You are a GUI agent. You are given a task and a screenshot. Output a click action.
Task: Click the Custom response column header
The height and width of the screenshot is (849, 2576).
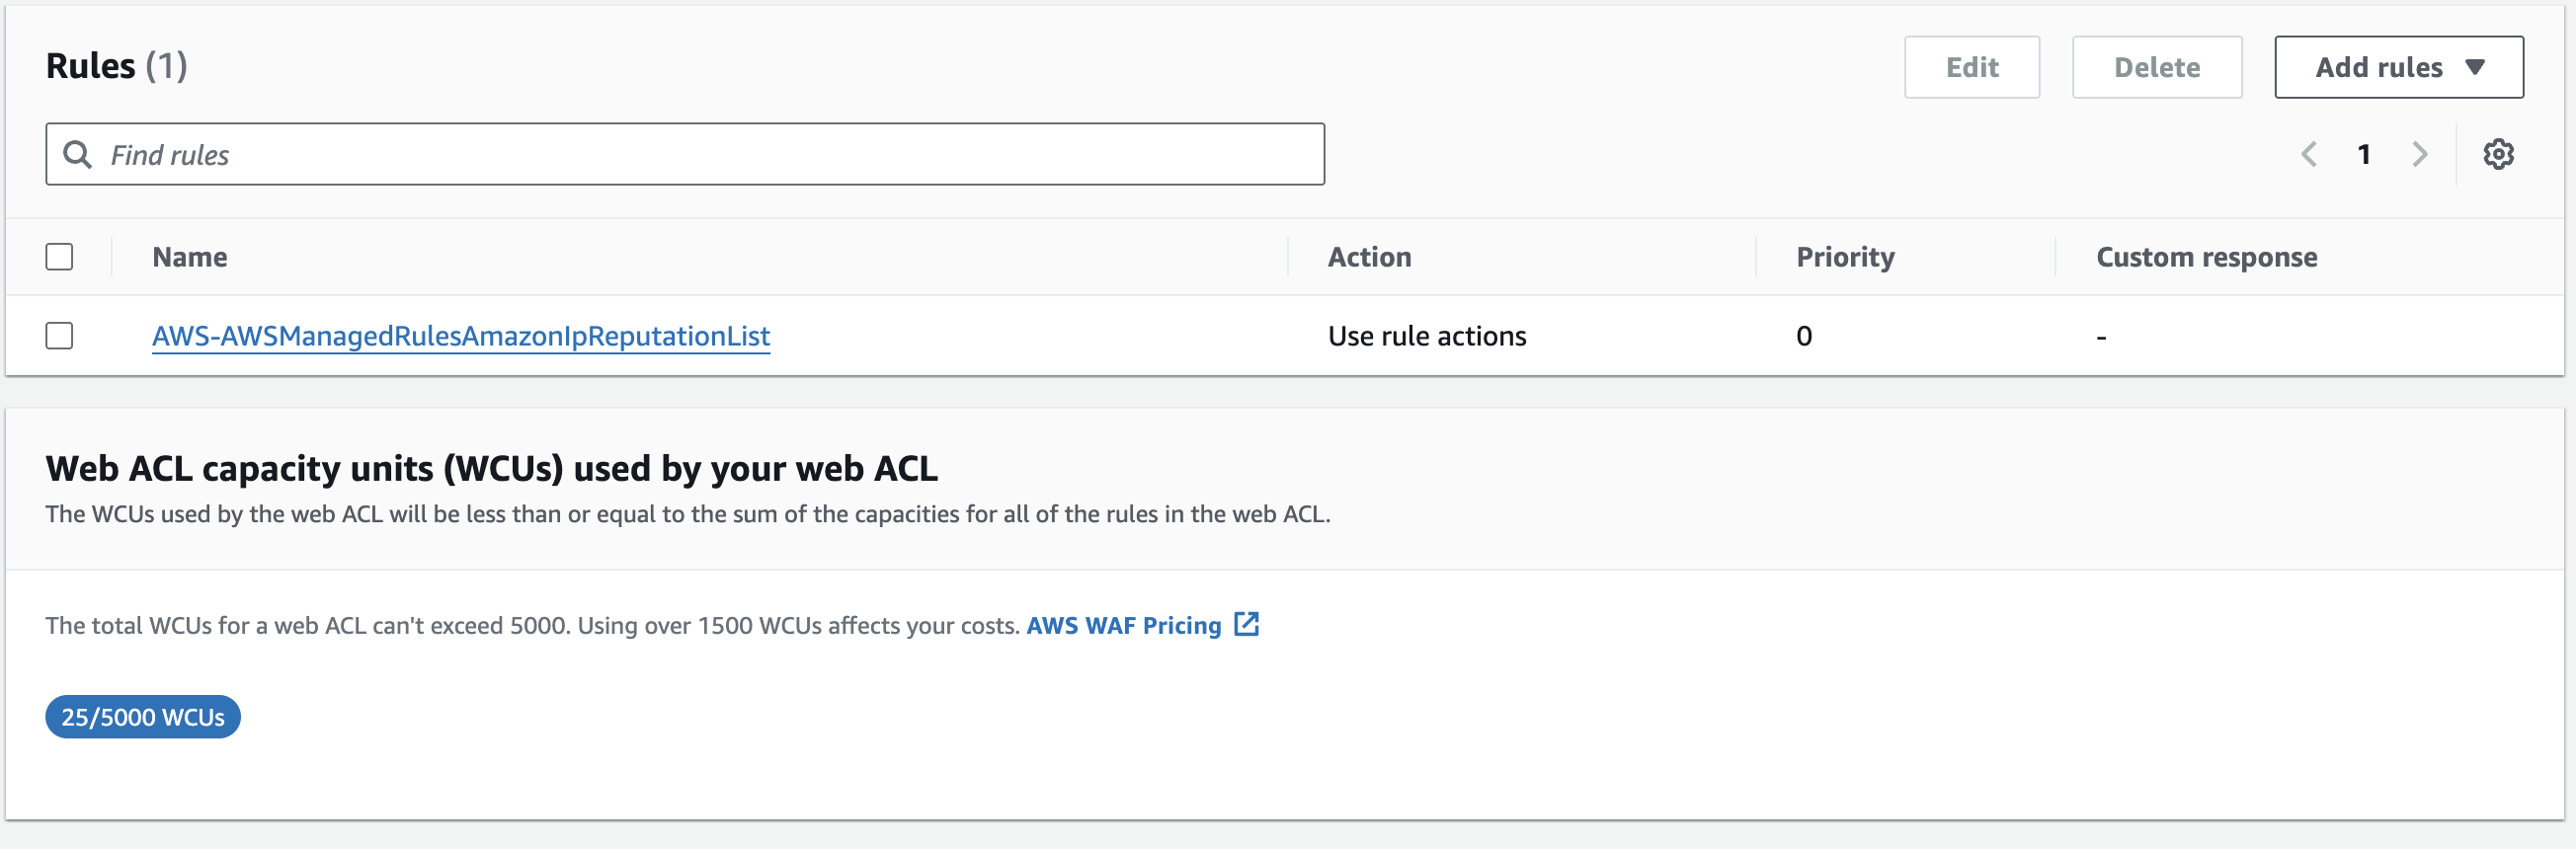pyautogui.click(x=2206, y=257)
